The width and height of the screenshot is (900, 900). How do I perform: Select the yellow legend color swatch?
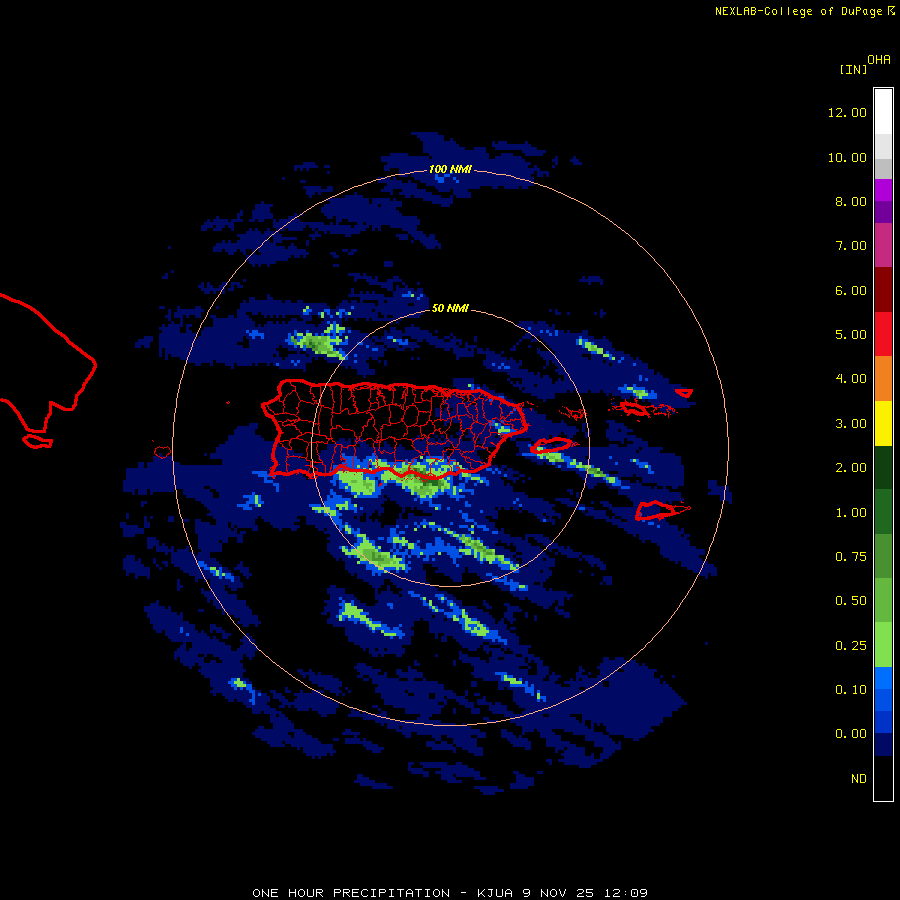[x=883, y=424]
